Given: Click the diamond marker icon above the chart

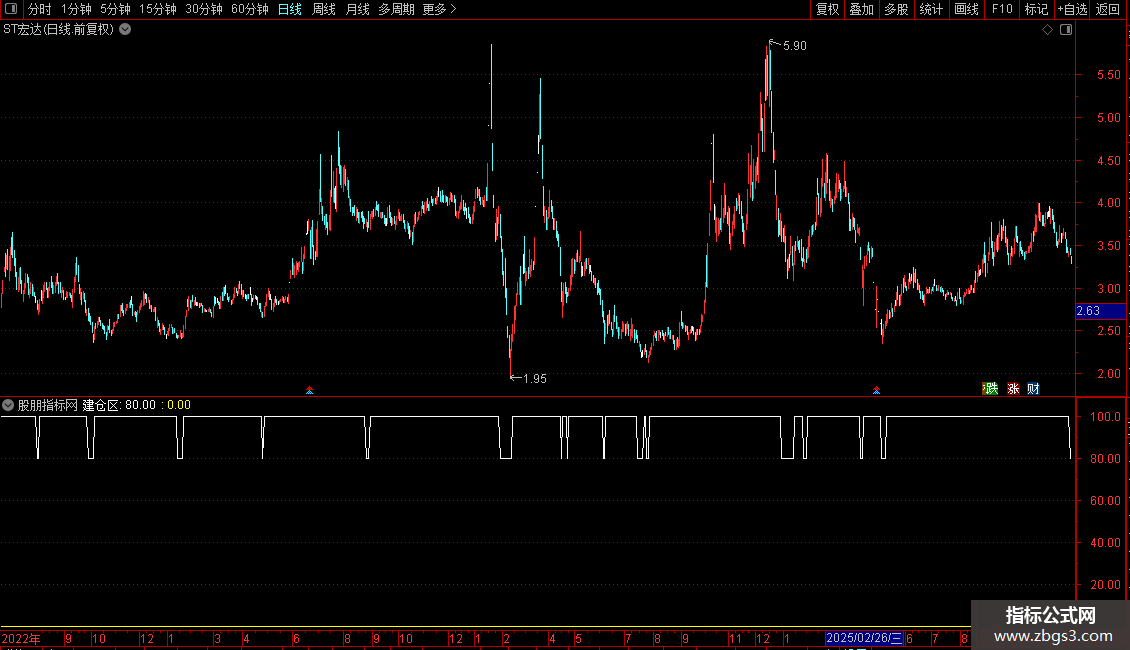Looking at the screenshot, I should [1048, 30].
